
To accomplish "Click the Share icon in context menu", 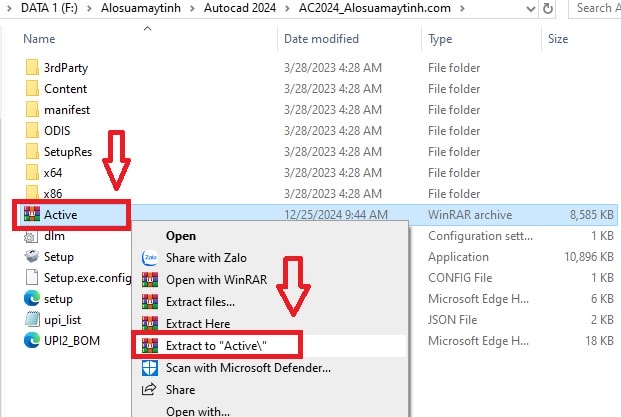I will point(151,389).
